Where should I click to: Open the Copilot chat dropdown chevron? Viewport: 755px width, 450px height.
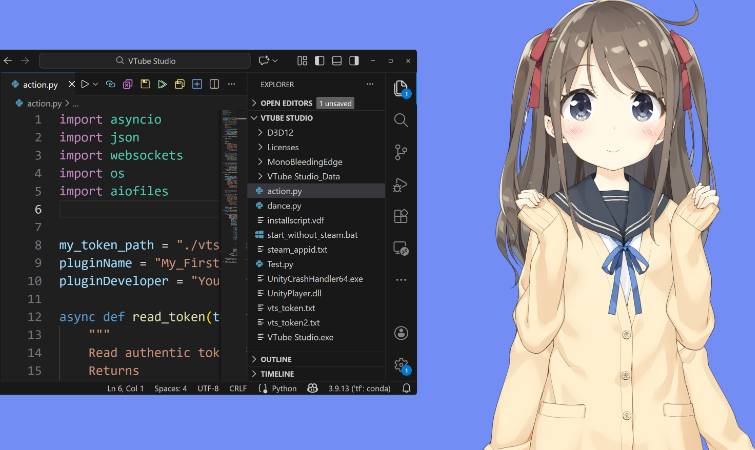tap(275, 61)
